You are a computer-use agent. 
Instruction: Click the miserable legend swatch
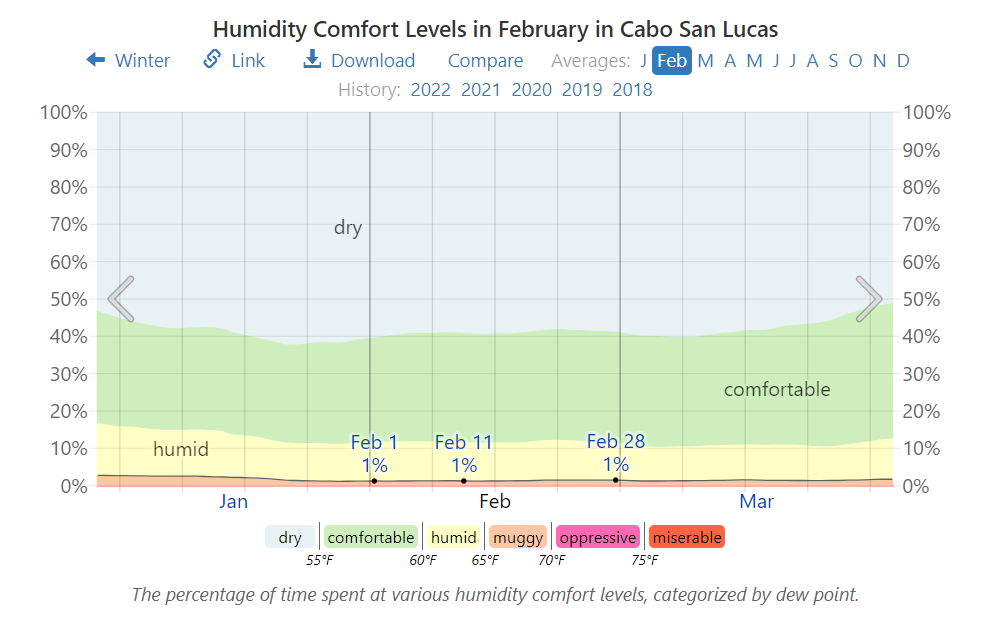pyautogui.click(x=686, y=537)
